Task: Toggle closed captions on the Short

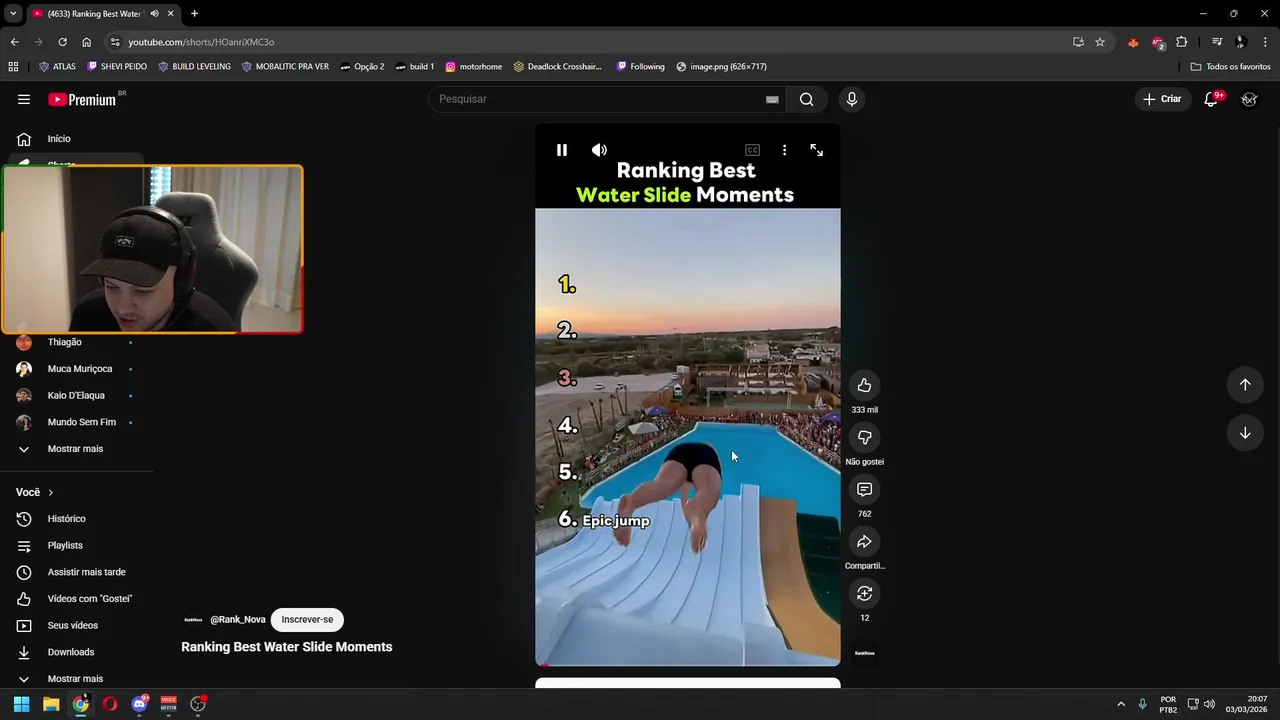Action: [x=752, y=150]
